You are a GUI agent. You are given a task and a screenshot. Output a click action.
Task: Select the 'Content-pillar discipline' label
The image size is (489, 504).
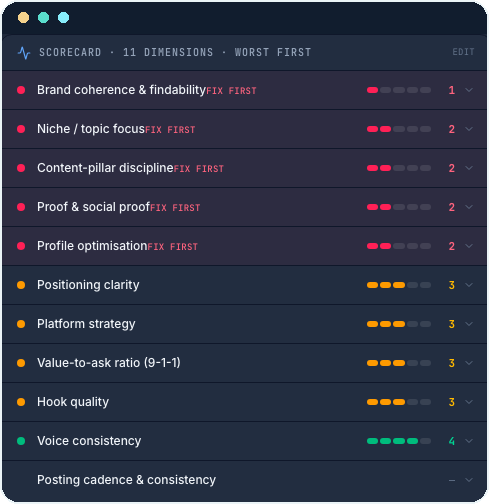(105, 168)
